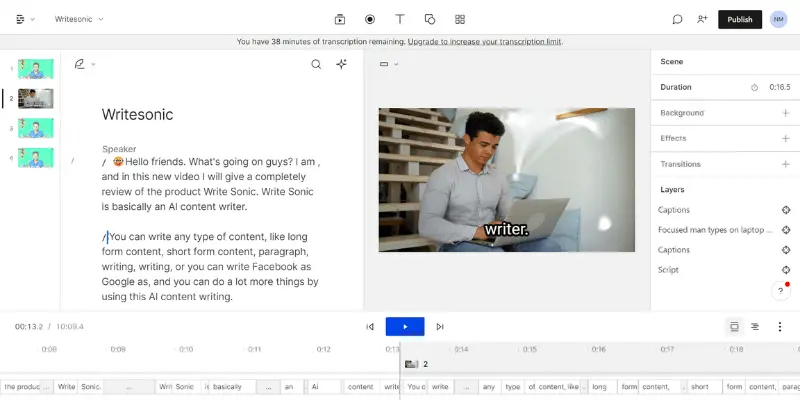Click the Writesonic composition title

coord(137,114)
